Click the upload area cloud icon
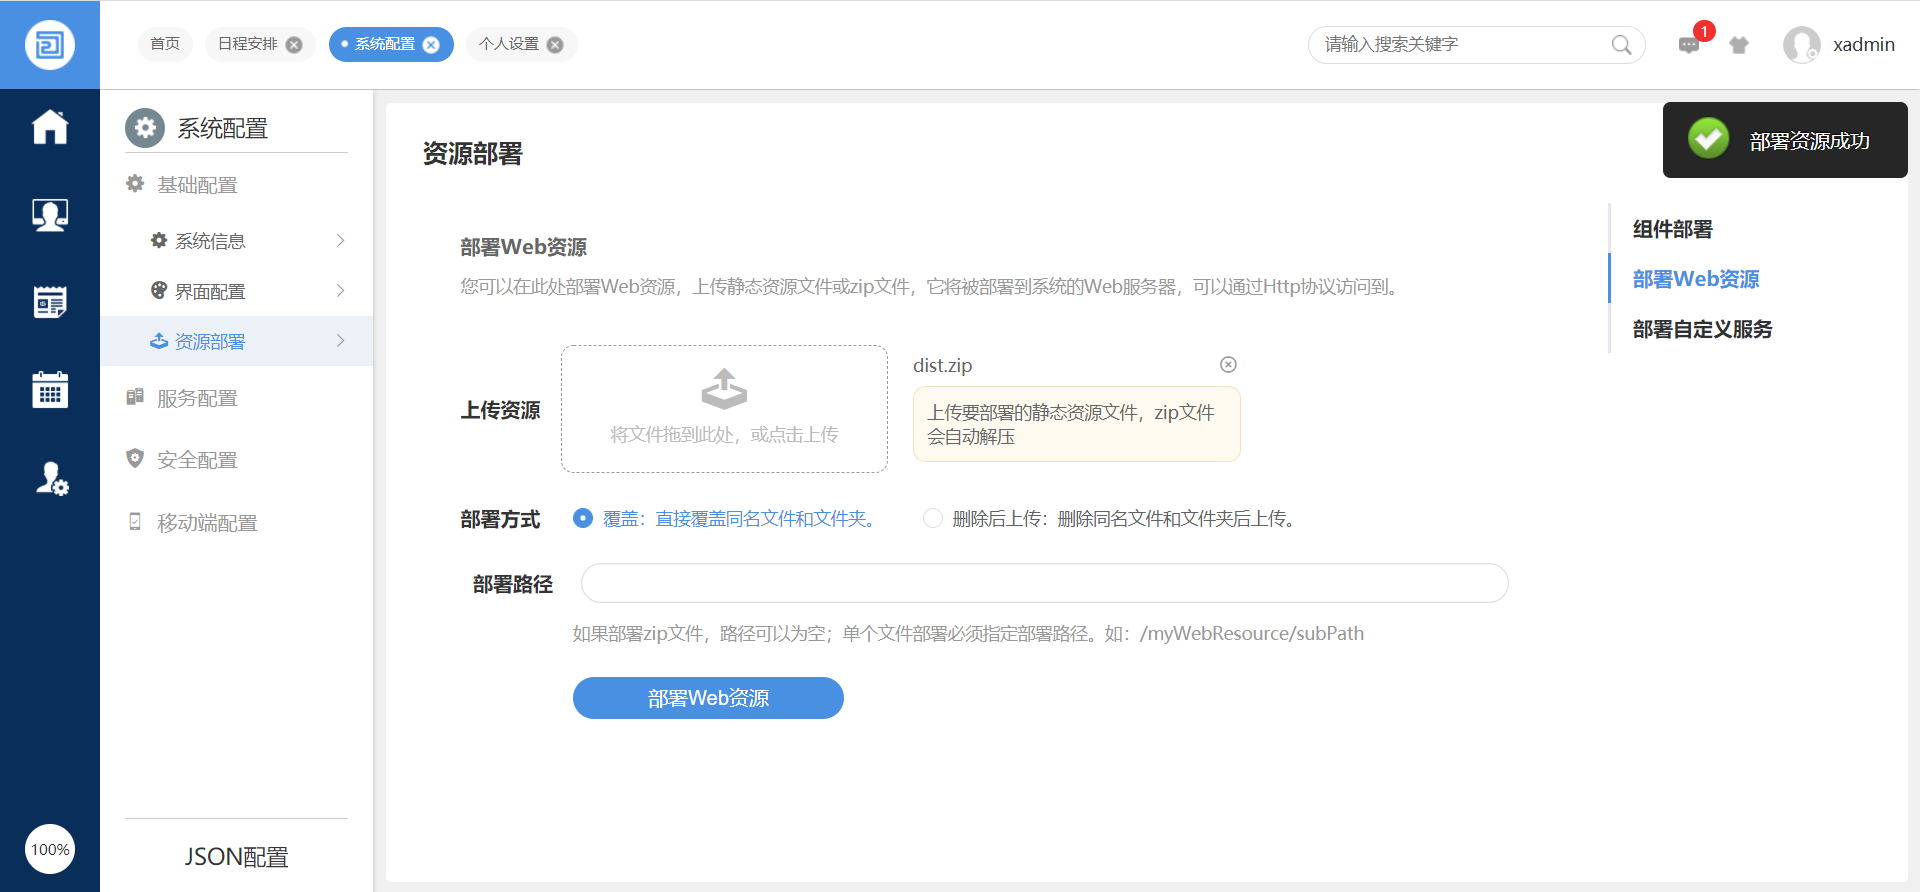1920x892 pixels. [x=724, y=389]
